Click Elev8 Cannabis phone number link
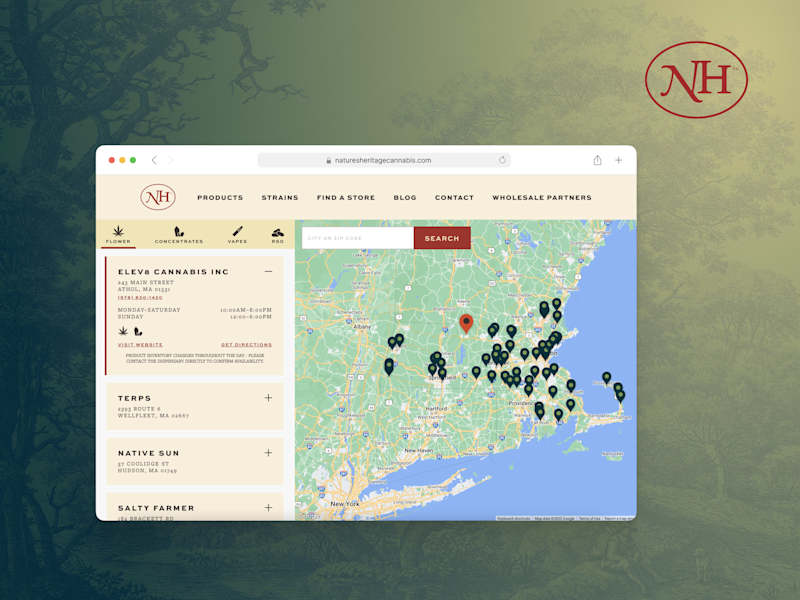Image resolution: width=800 pixels, height=600 pixels. coord(140,297)
